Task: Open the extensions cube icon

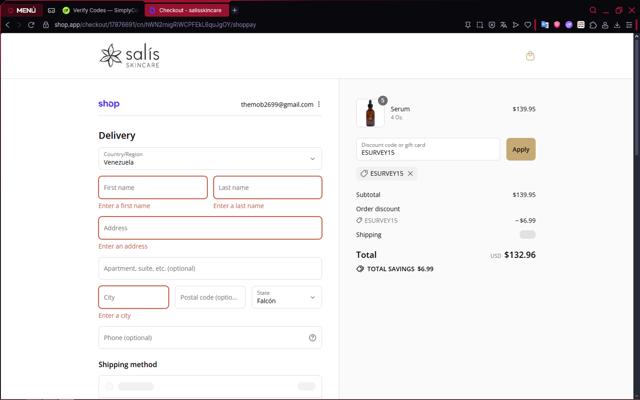Action: [593, 25]
